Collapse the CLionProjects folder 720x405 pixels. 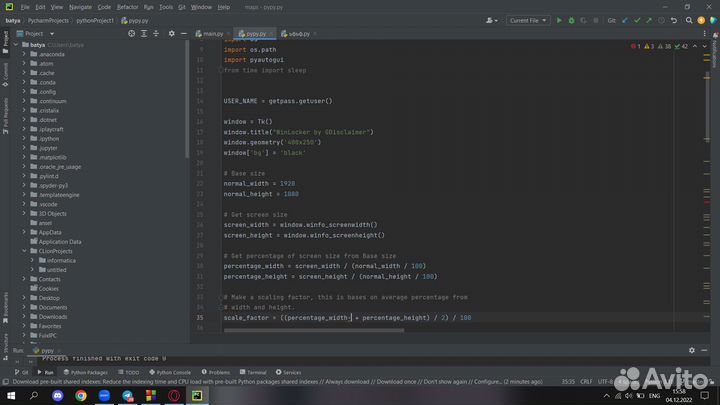tap(25, 251)
